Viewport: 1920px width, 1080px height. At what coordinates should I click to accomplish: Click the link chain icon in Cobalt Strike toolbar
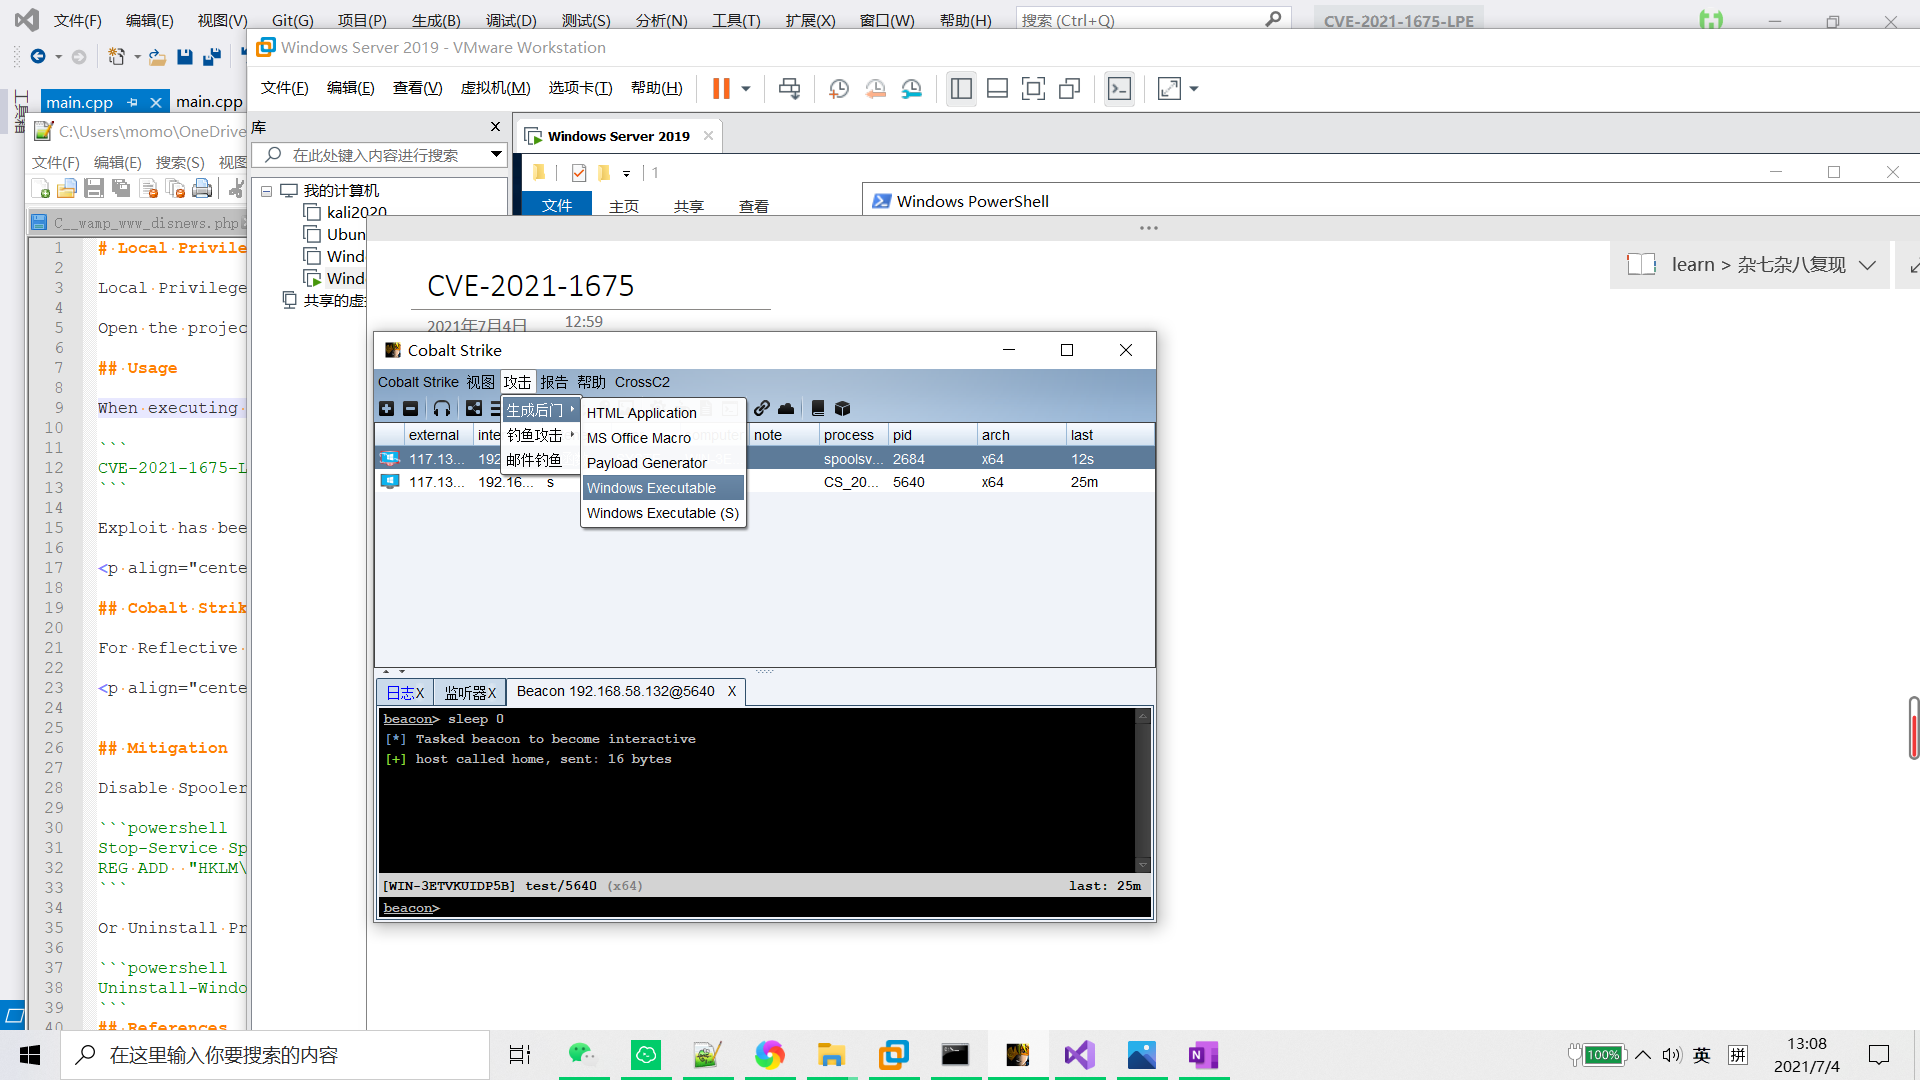762,408
